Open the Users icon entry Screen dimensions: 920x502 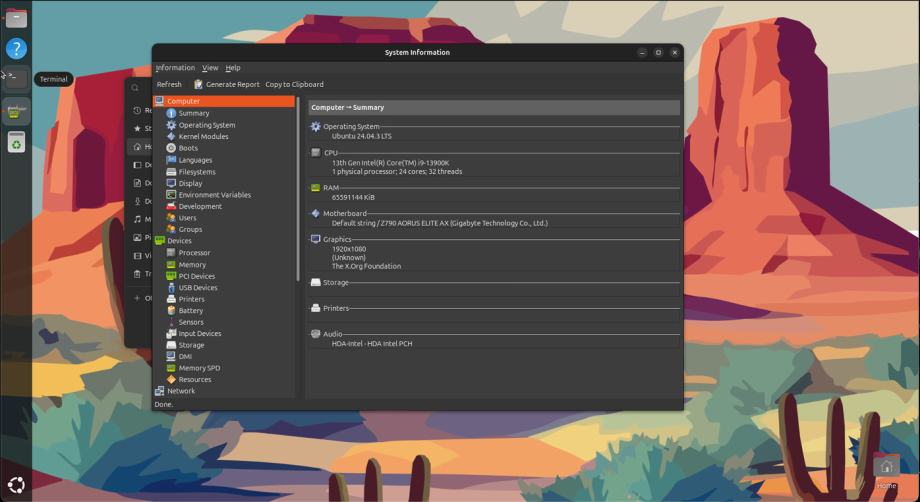[x=171, y=218]
